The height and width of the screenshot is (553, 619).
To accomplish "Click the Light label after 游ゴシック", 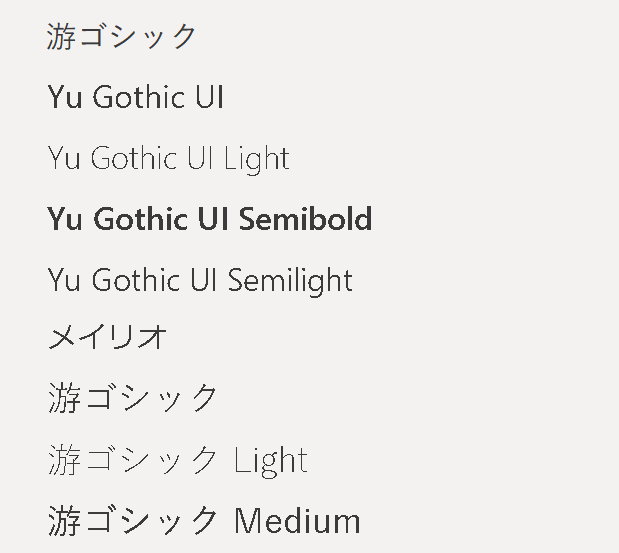I will coord(271,461).
